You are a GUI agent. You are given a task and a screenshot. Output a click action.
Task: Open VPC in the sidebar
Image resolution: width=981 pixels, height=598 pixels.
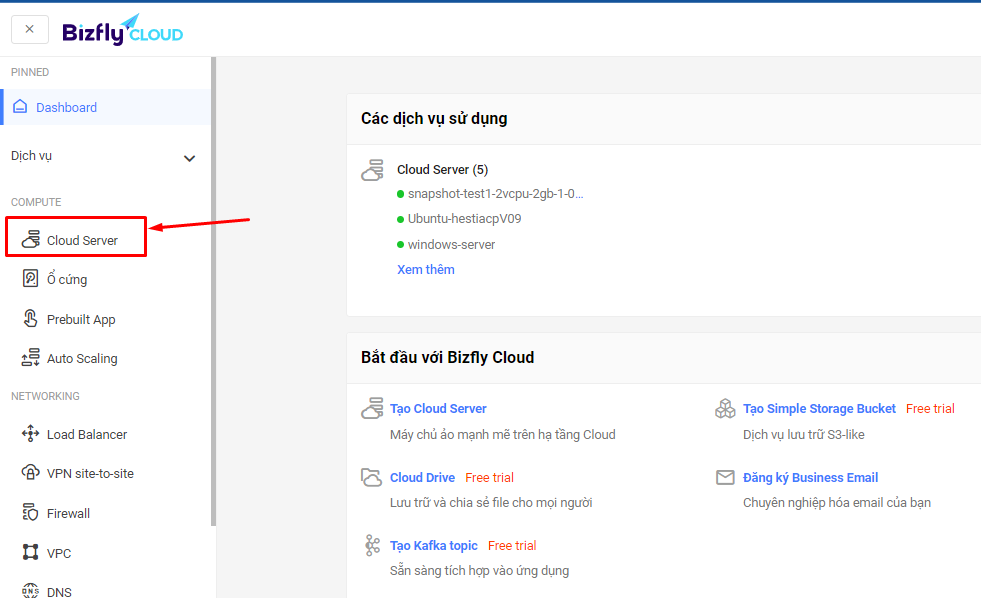click(59, 554)
